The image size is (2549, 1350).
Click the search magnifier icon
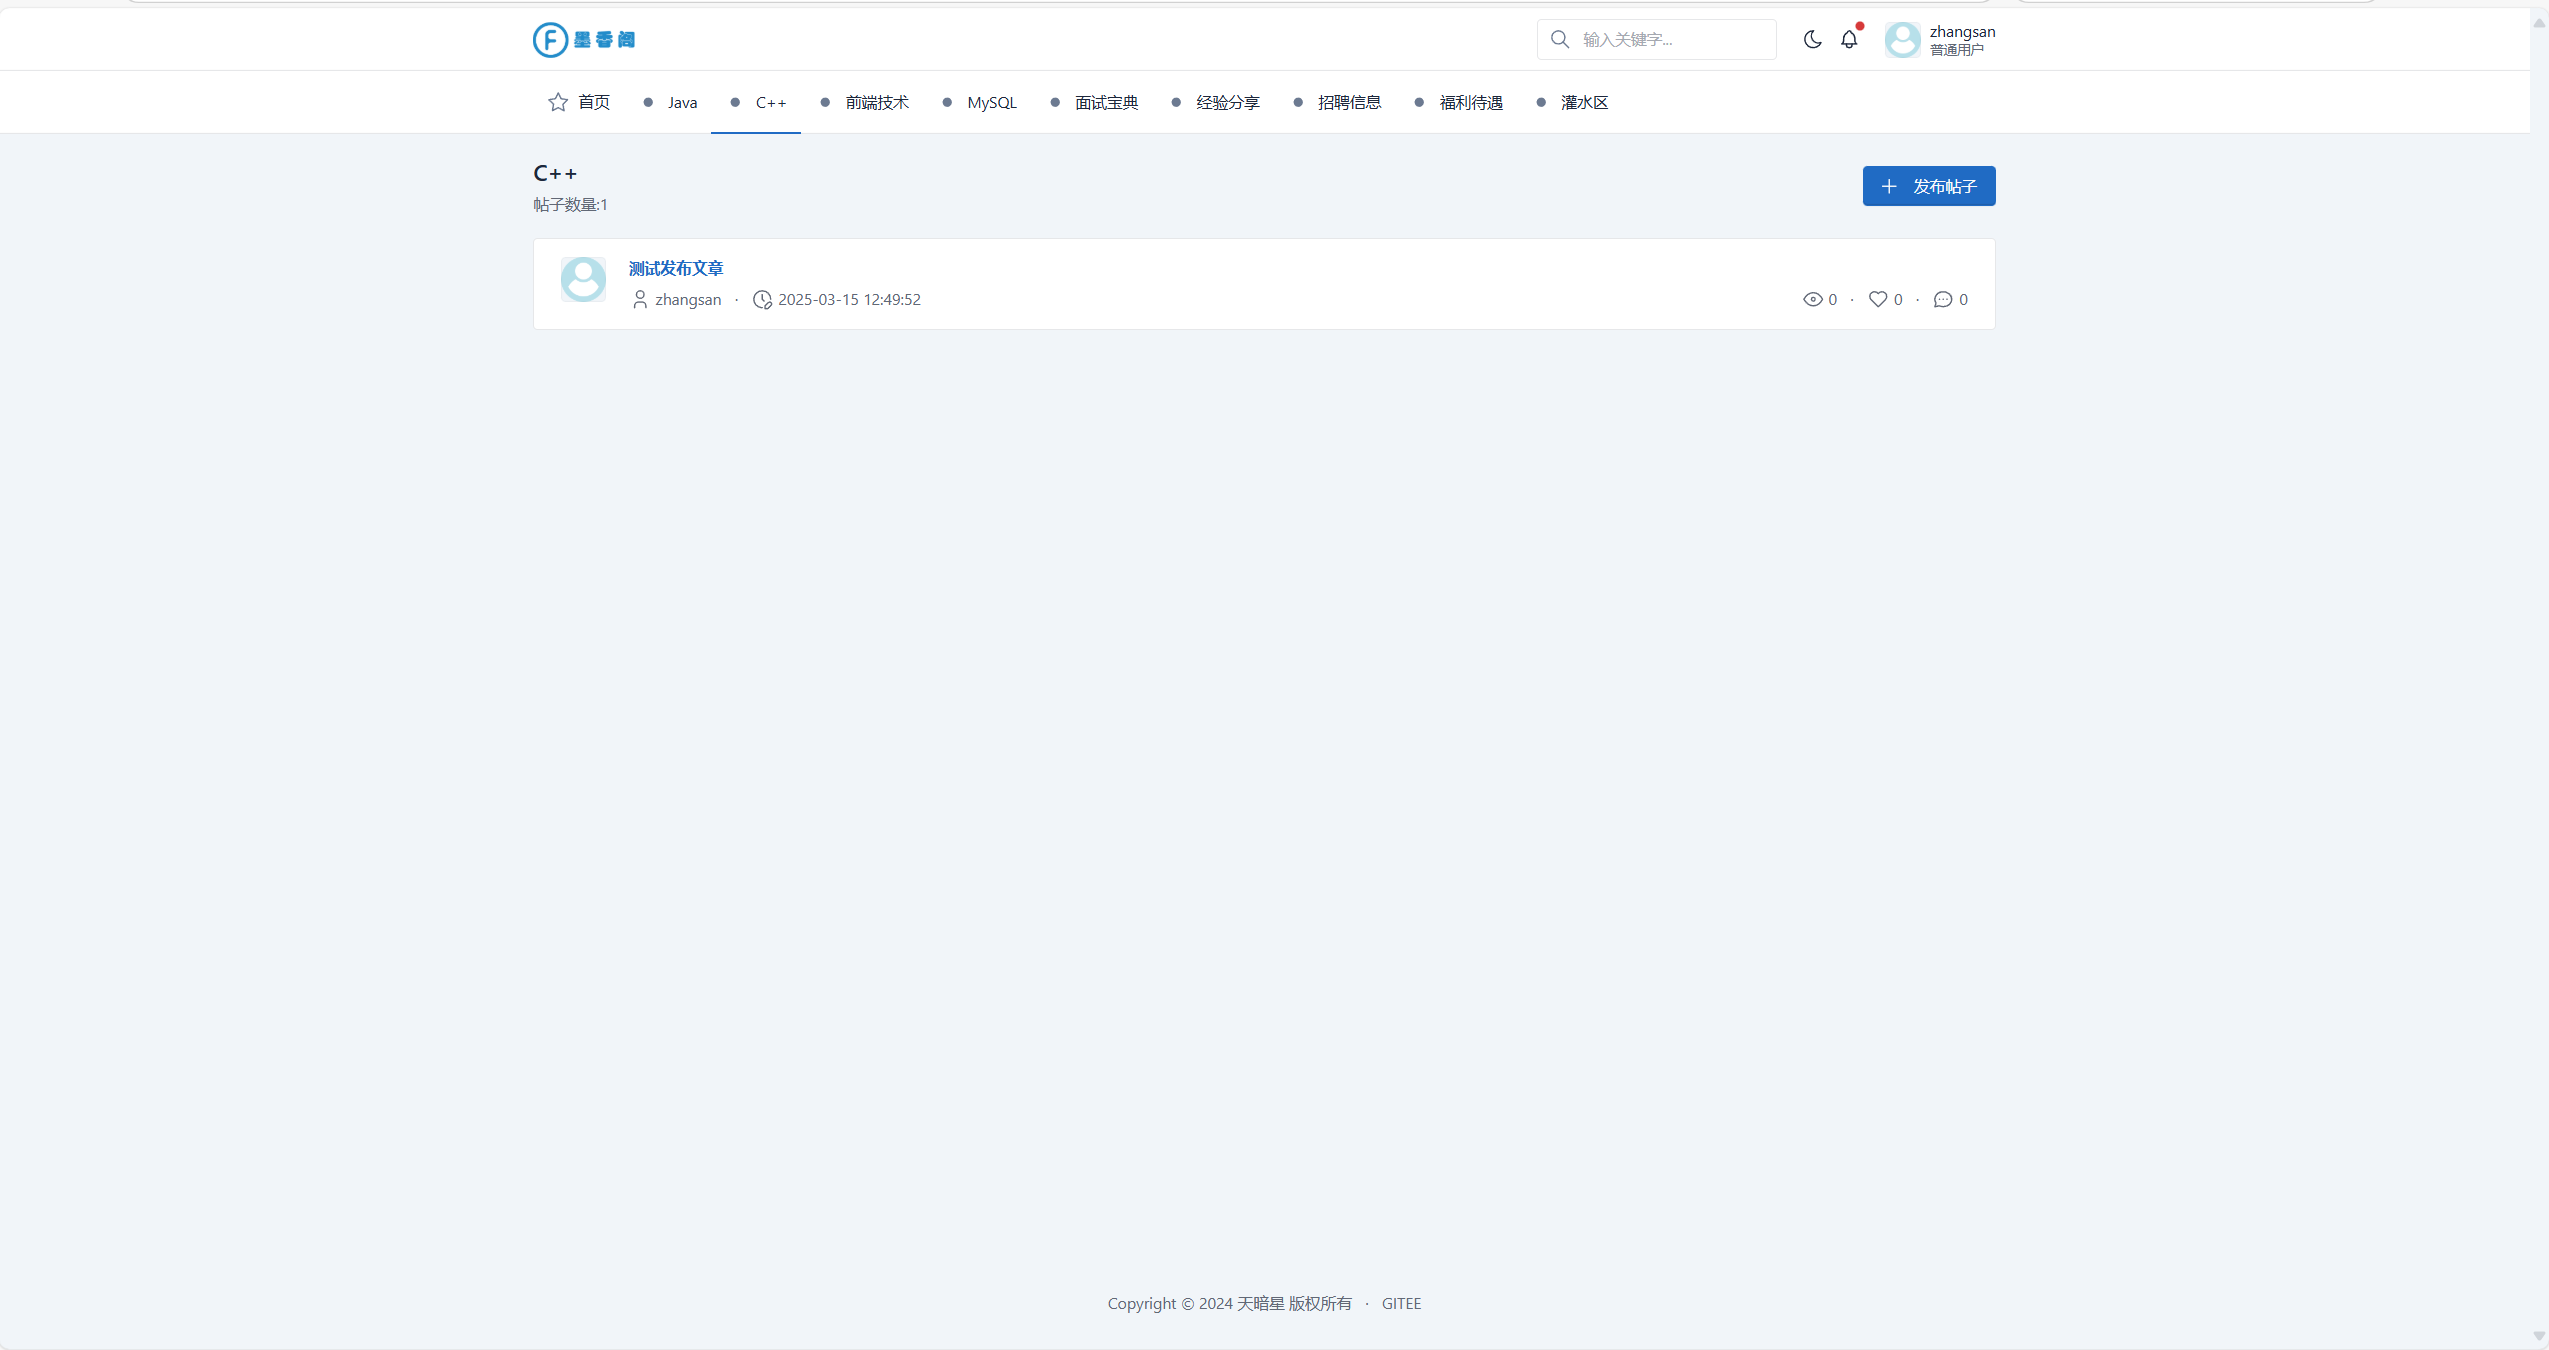1560,40
